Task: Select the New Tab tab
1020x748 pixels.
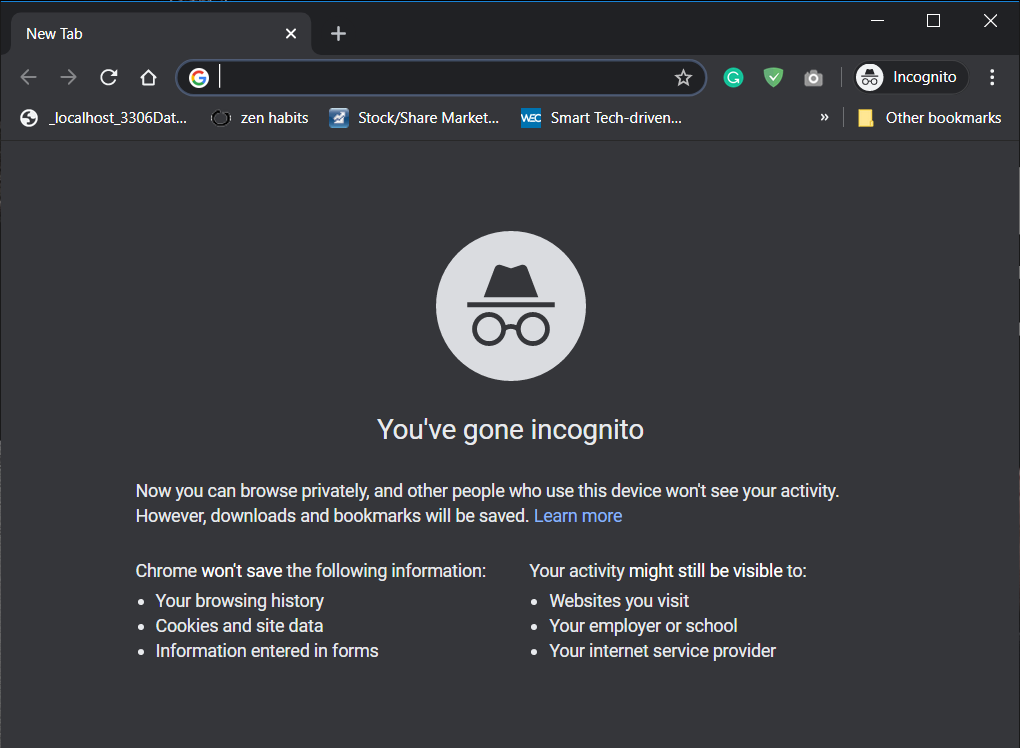Action: pos(161,34)
